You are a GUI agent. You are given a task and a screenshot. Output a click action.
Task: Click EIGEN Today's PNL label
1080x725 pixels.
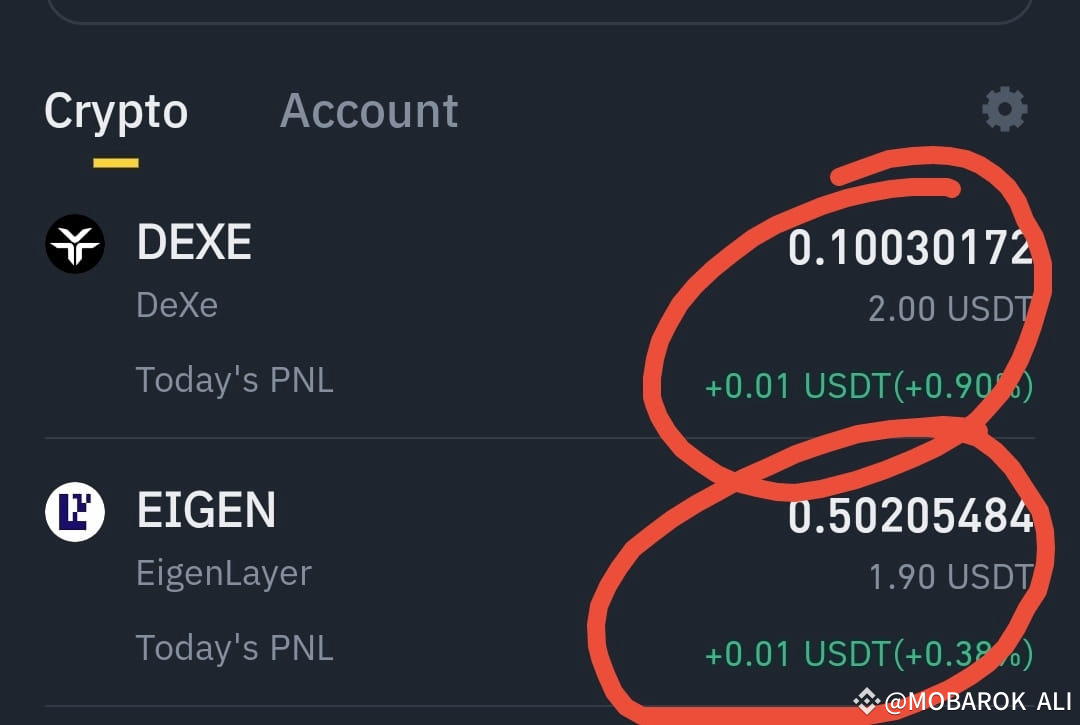[235, 648]
